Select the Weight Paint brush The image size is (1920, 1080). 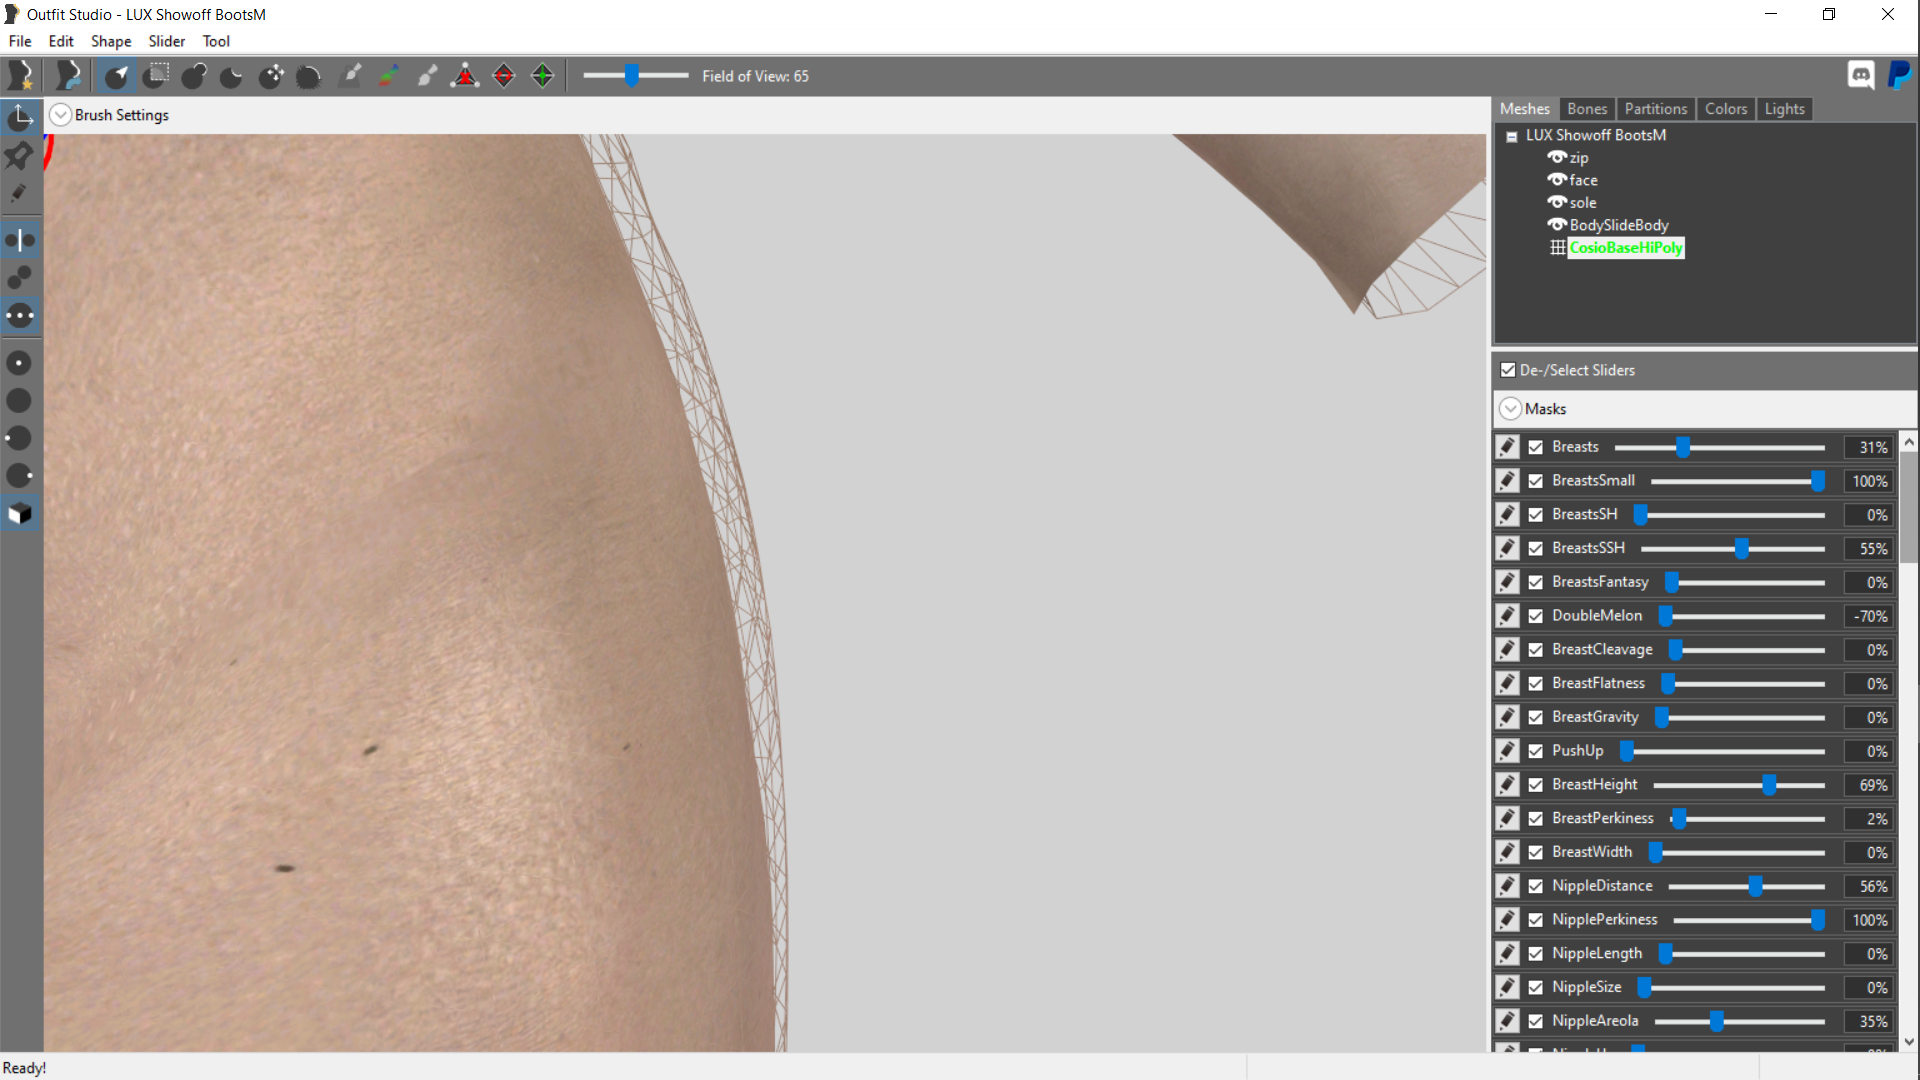point(350,76)
